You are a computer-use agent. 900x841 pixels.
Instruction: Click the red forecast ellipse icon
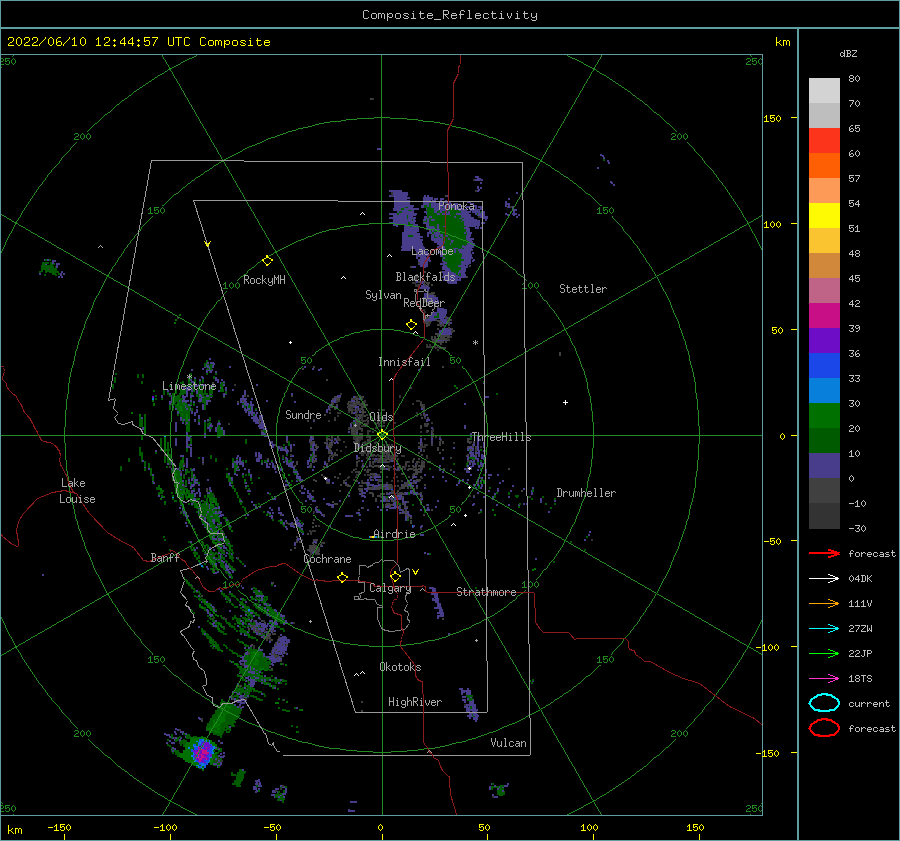point(824,728)
